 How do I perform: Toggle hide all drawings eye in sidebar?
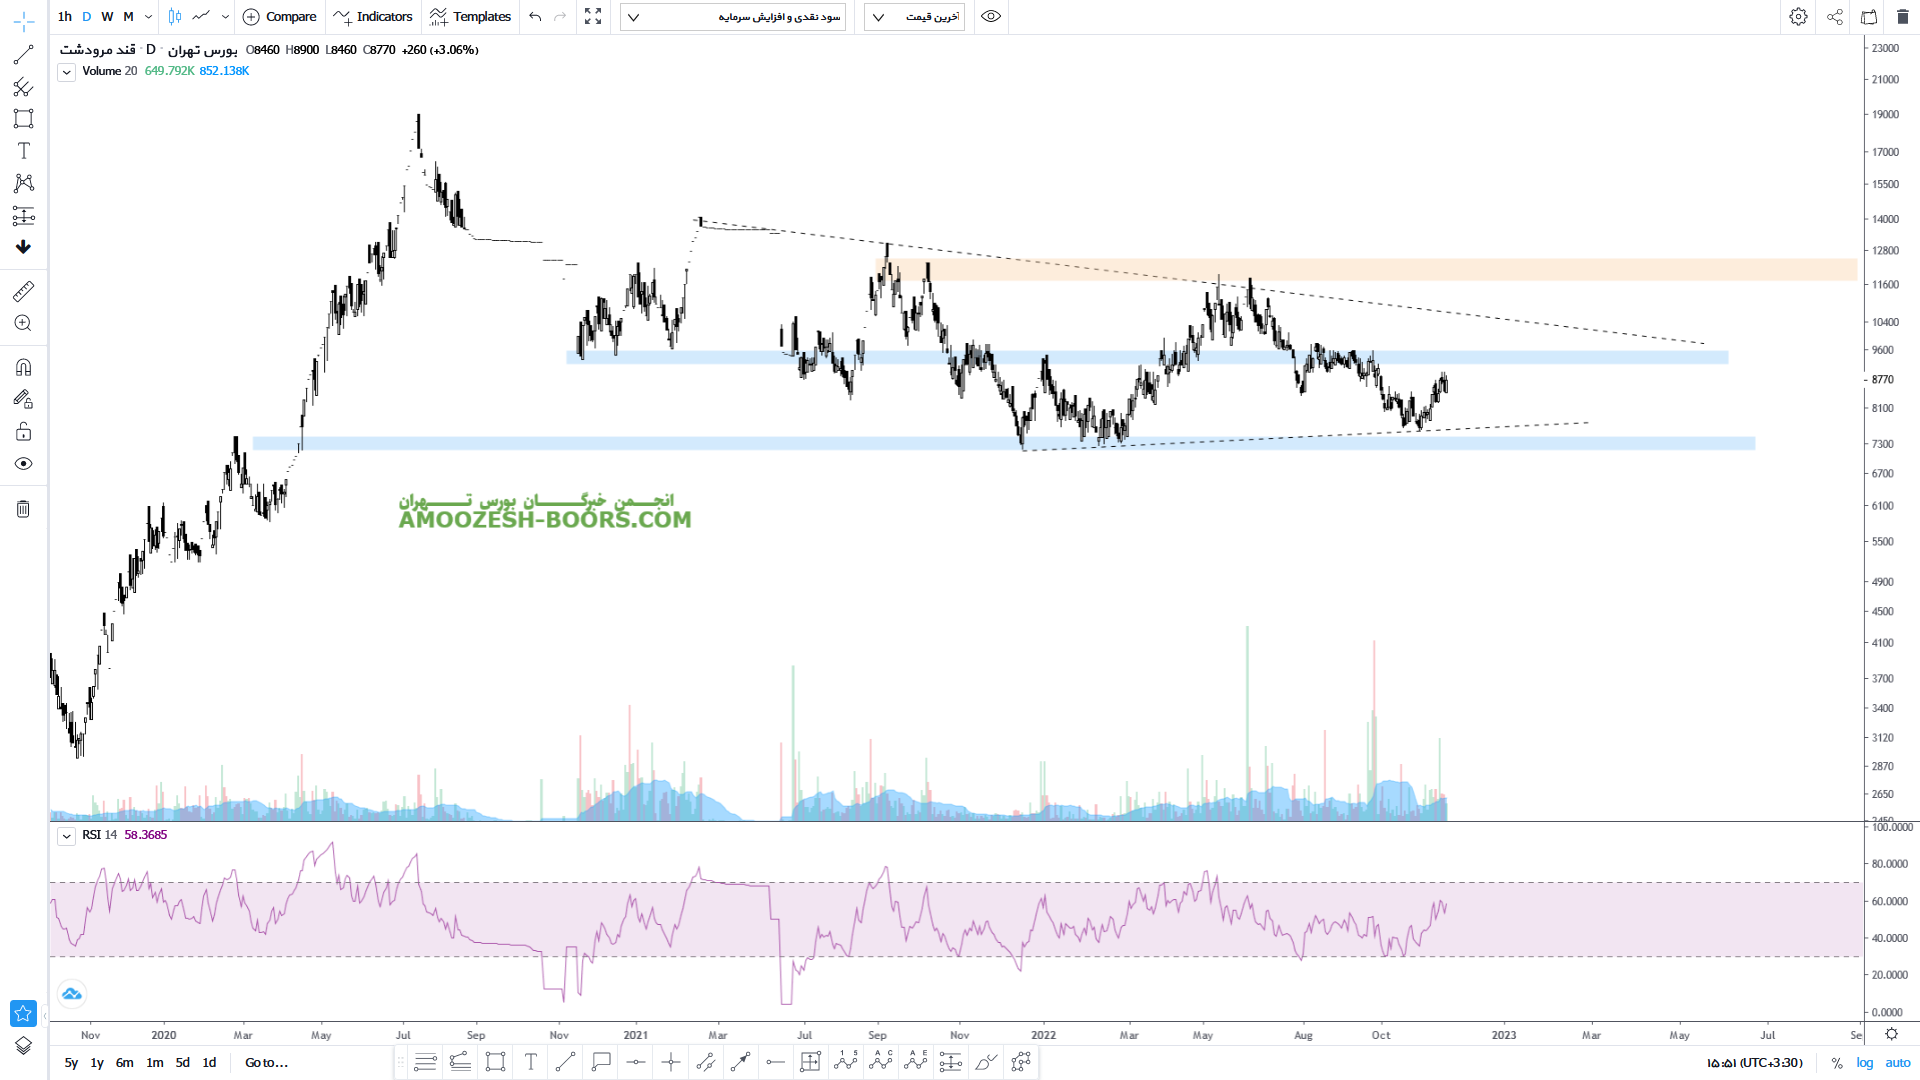[x=23, y=464]
